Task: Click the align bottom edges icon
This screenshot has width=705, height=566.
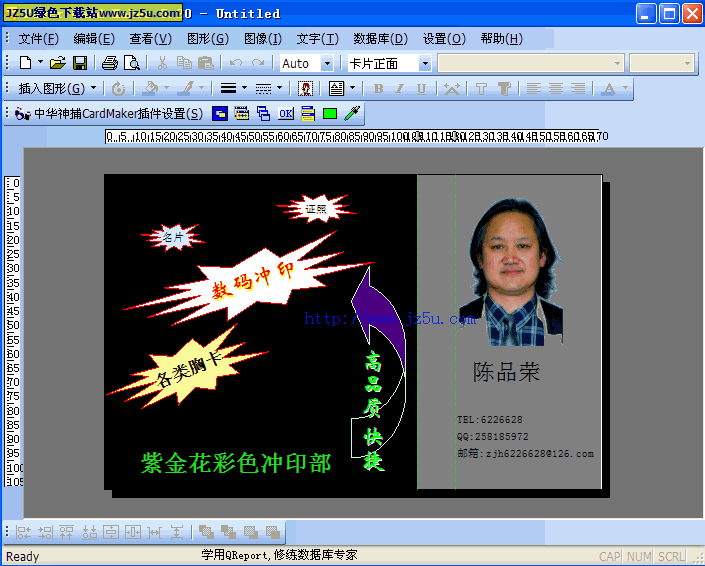Action: [89, 532]
